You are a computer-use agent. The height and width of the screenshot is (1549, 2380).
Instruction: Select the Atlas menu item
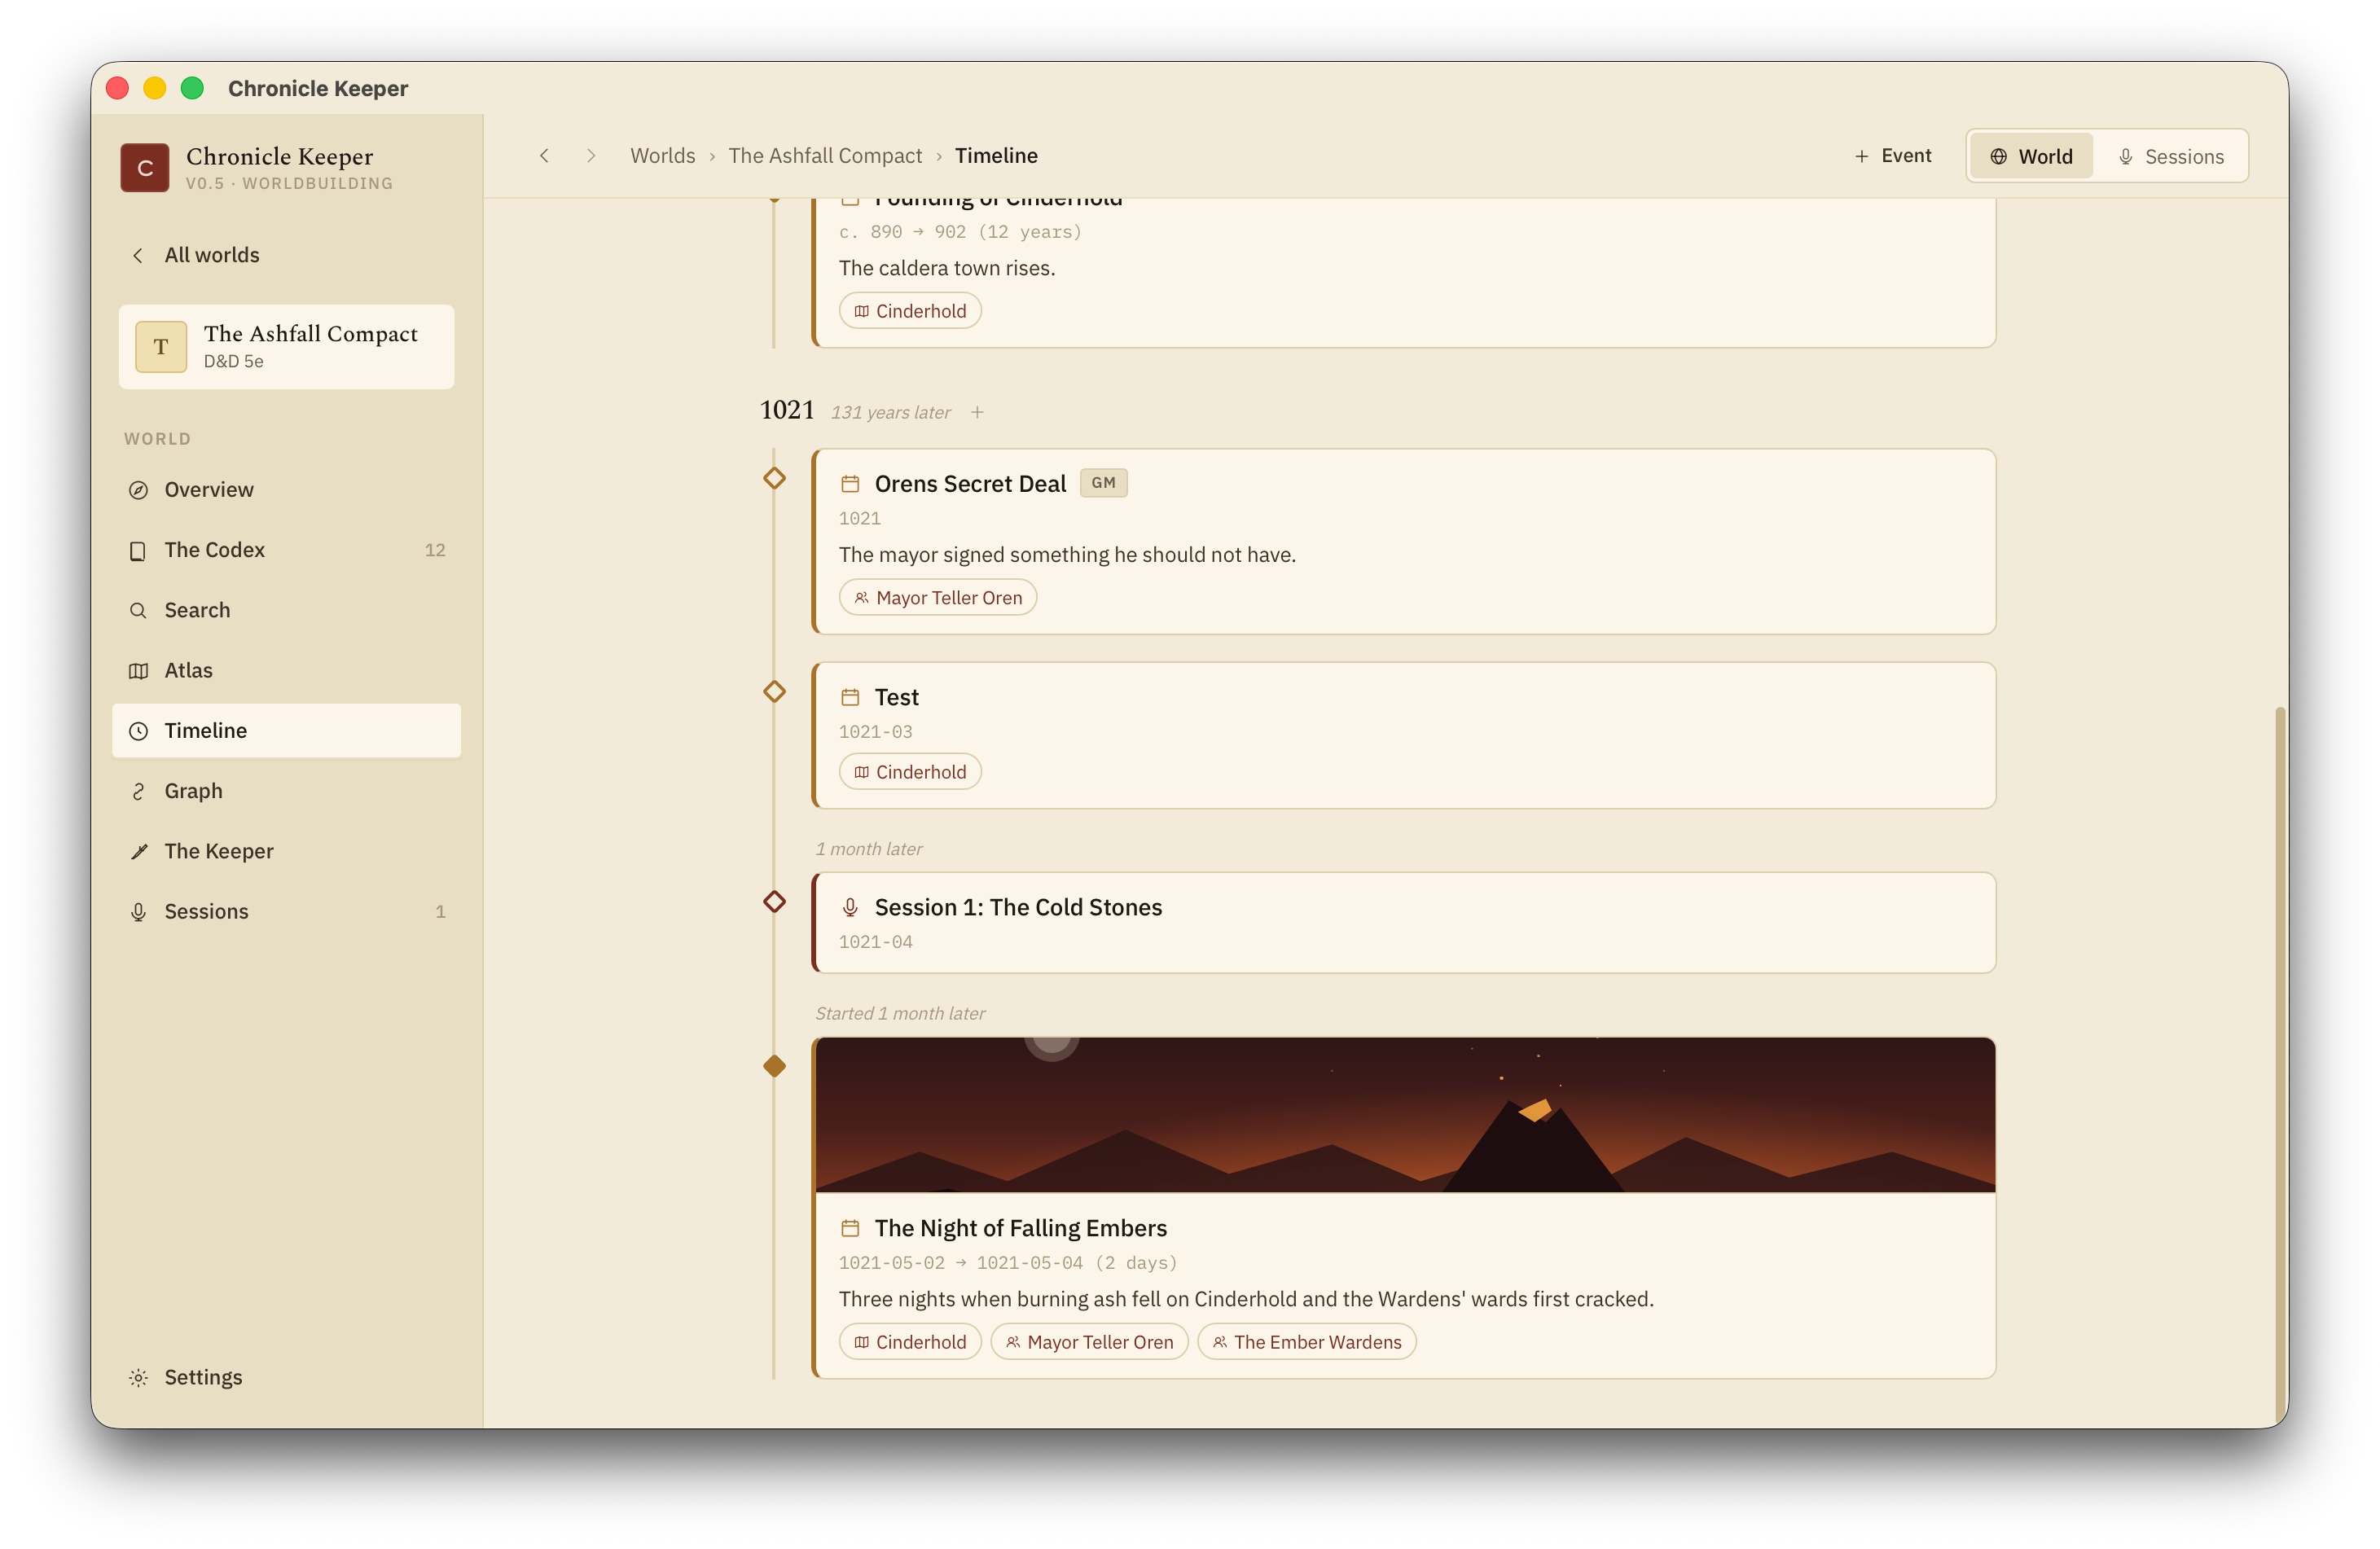pos(287,671)
